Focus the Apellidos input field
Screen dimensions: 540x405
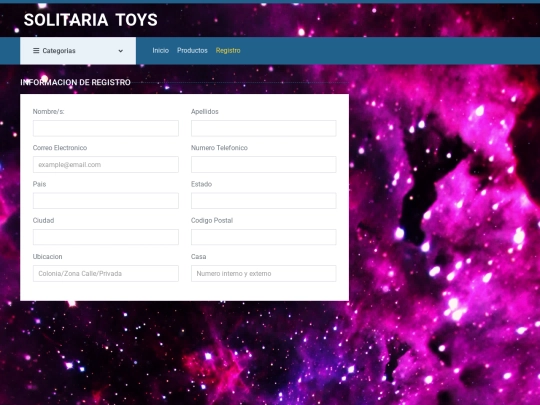click(263, 128)
